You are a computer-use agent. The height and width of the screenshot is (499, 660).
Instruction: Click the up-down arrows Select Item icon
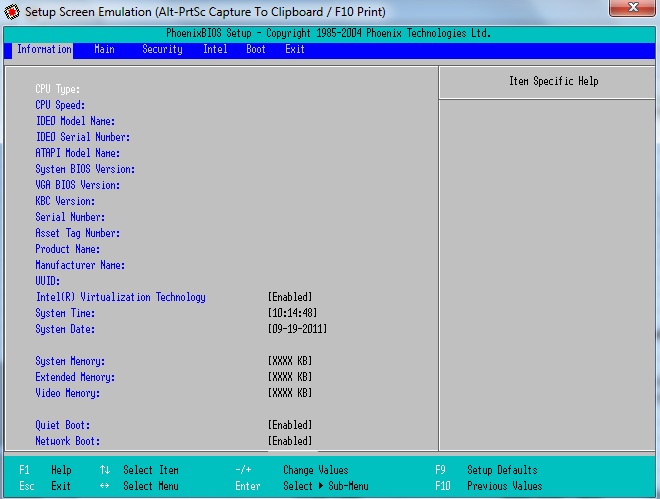105,470
